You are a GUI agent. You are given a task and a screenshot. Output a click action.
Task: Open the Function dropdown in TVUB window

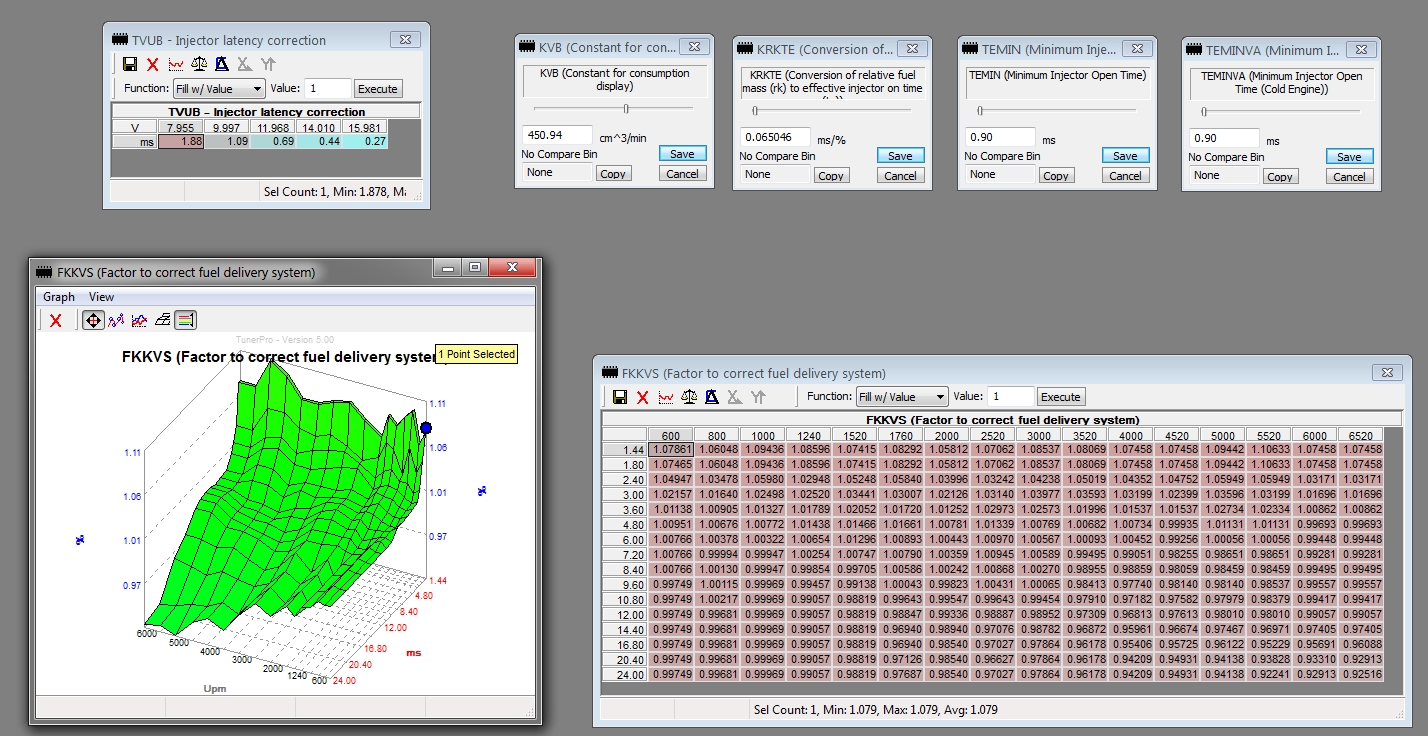(x=218, y=89)
